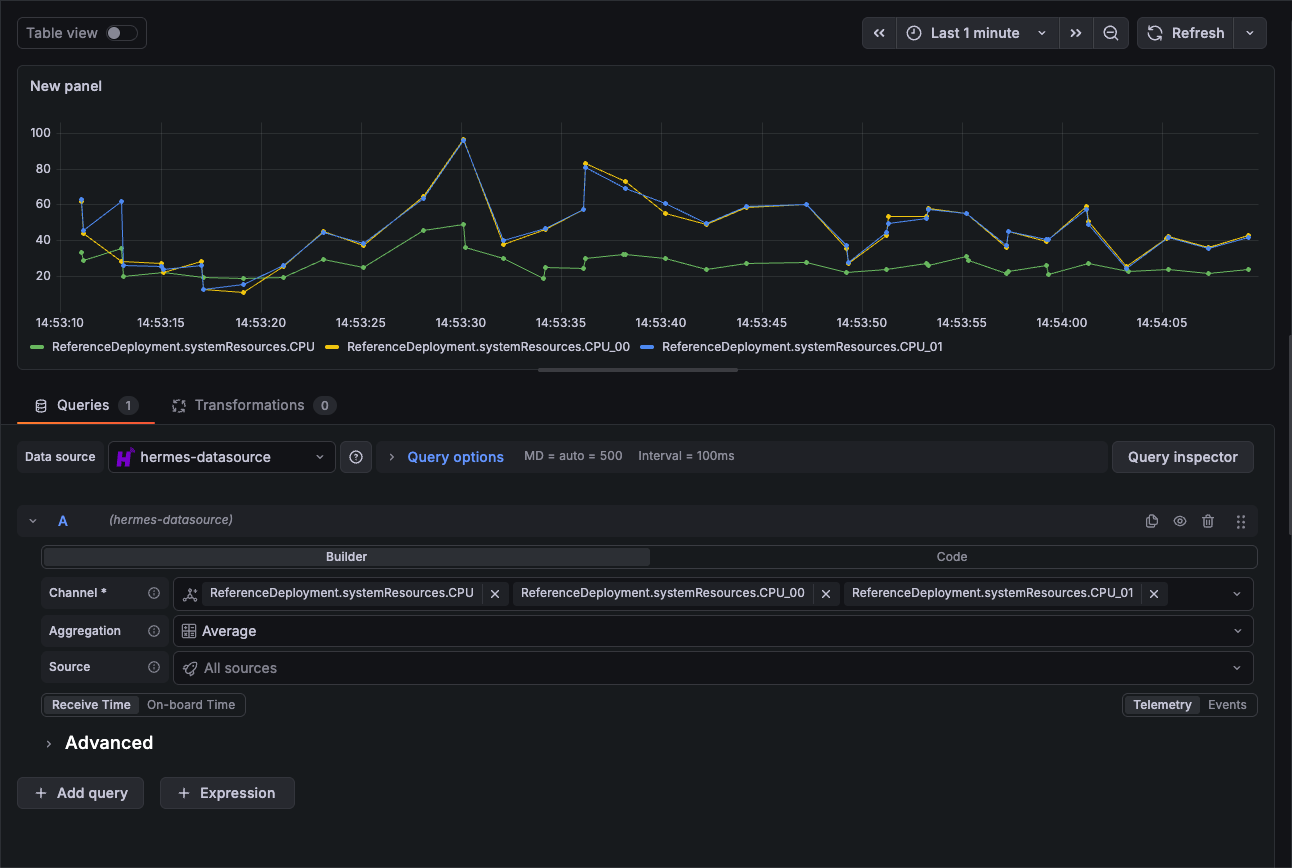Select the Builder editor mode

pos(347,557)
